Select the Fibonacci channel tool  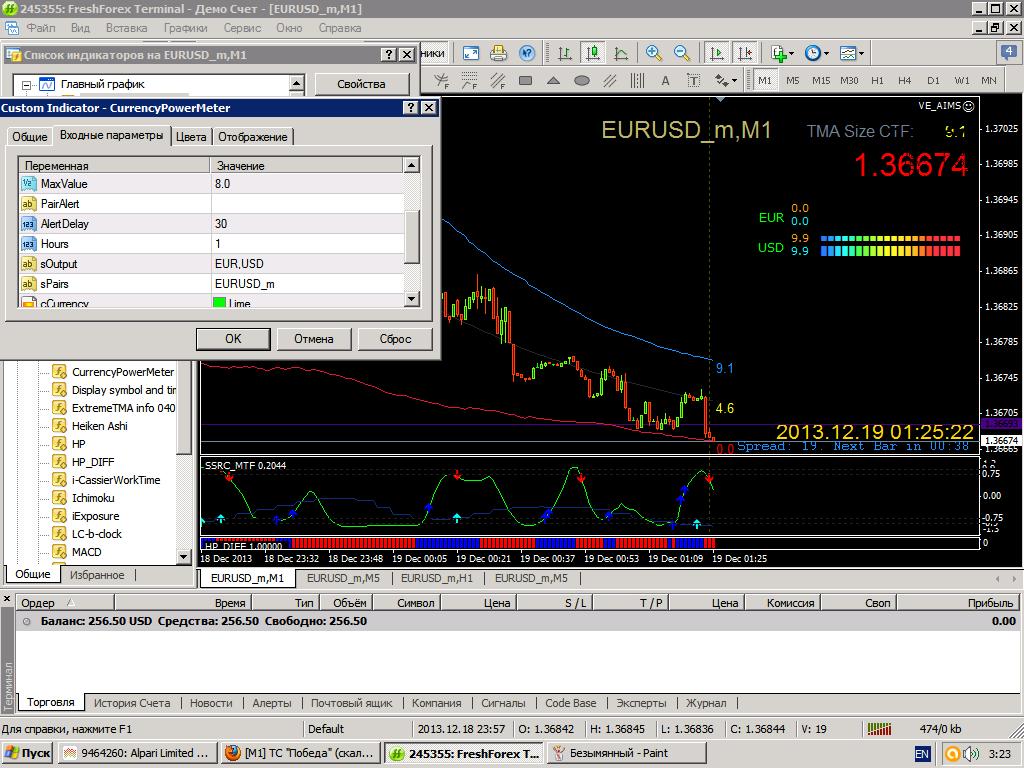click(x=498, y=81)
